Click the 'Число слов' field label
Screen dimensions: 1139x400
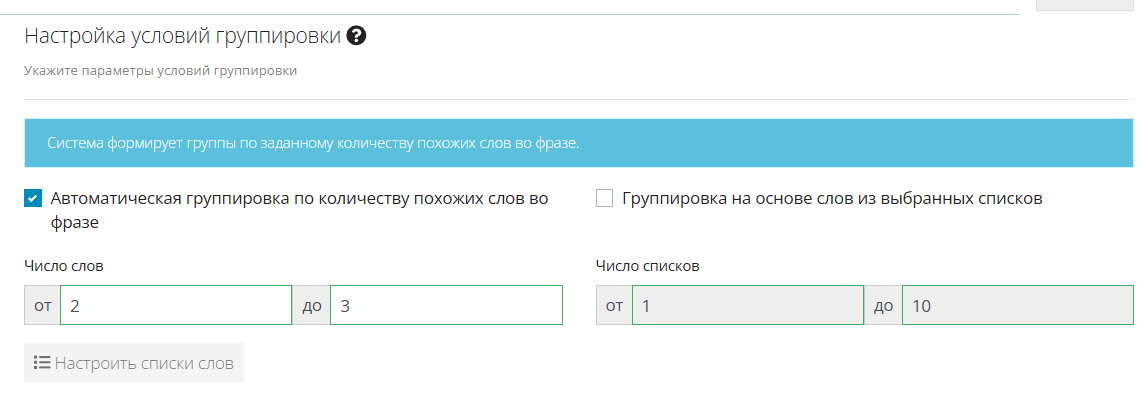tap(63, 266)
